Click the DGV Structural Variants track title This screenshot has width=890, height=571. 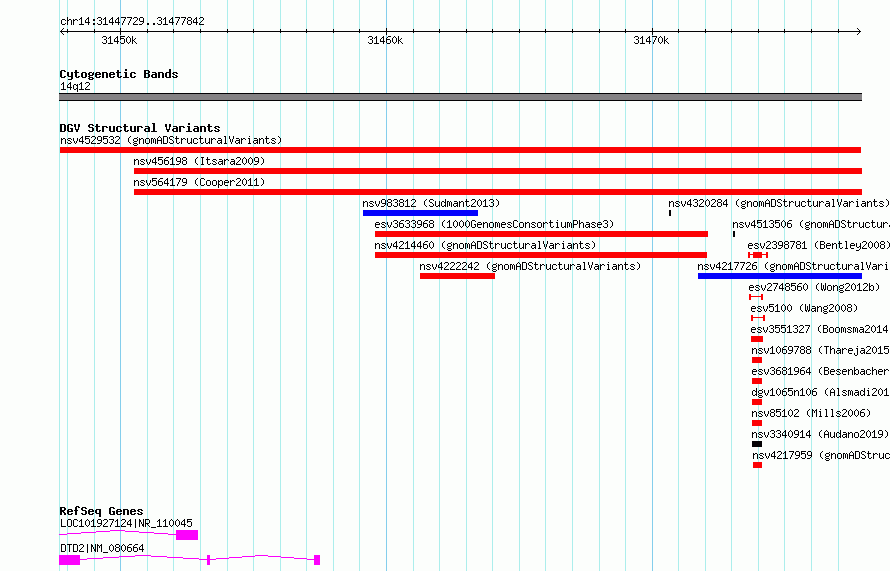(140, 128)
